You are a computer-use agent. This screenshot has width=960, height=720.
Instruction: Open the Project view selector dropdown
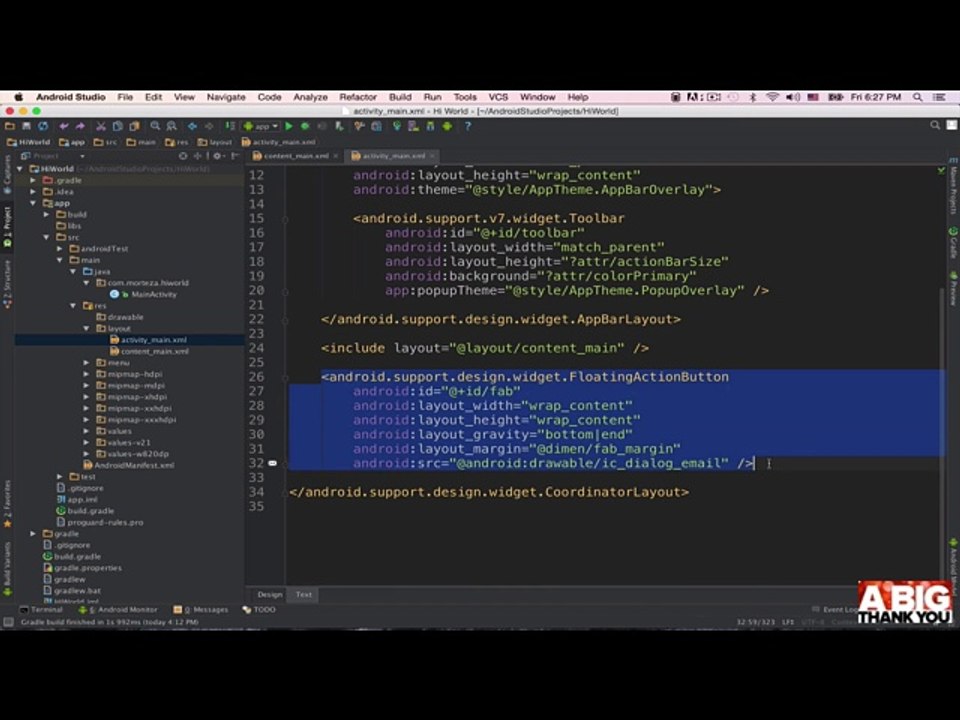click(53, 156)
